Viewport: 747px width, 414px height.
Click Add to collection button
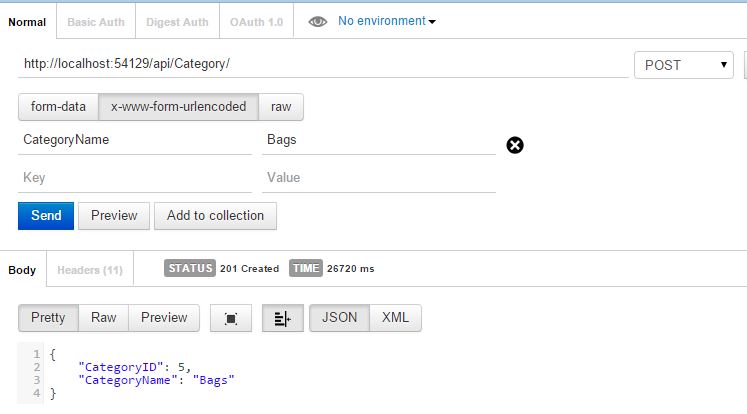click(x=215, y=215)
